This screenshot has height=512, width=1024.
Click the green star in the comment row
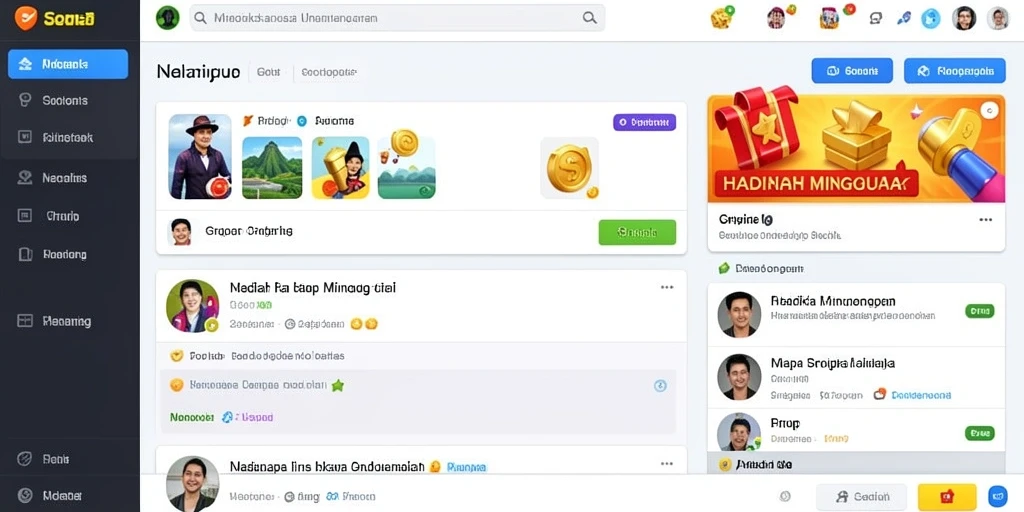[337, 385]
